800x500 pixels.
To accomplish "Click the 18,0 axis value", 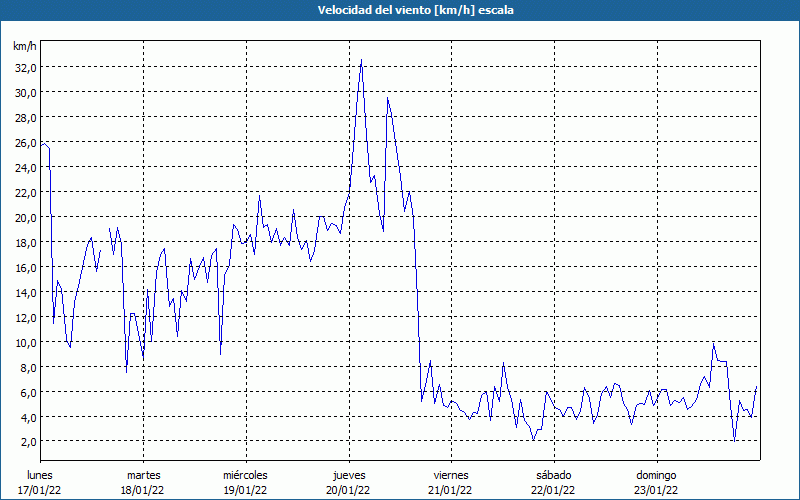I will (26, 242).
